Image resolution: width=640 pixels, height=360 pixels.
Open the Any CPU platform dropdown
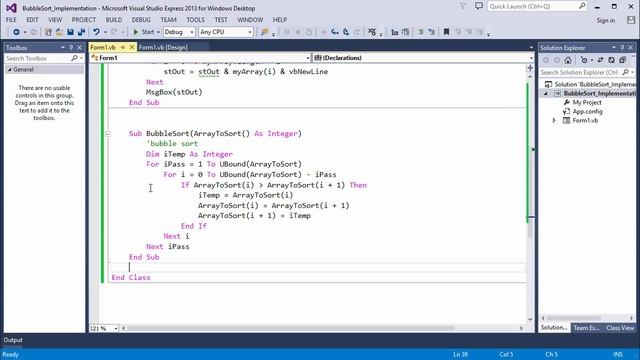(x=225, y=32)
